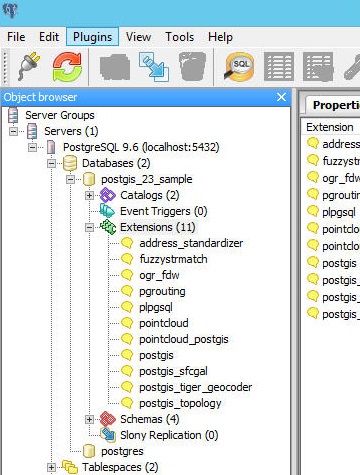The image size is (360, 475).
Task: Select pointcloud_postgis extension in tree
Action: (x=184, y=339)
